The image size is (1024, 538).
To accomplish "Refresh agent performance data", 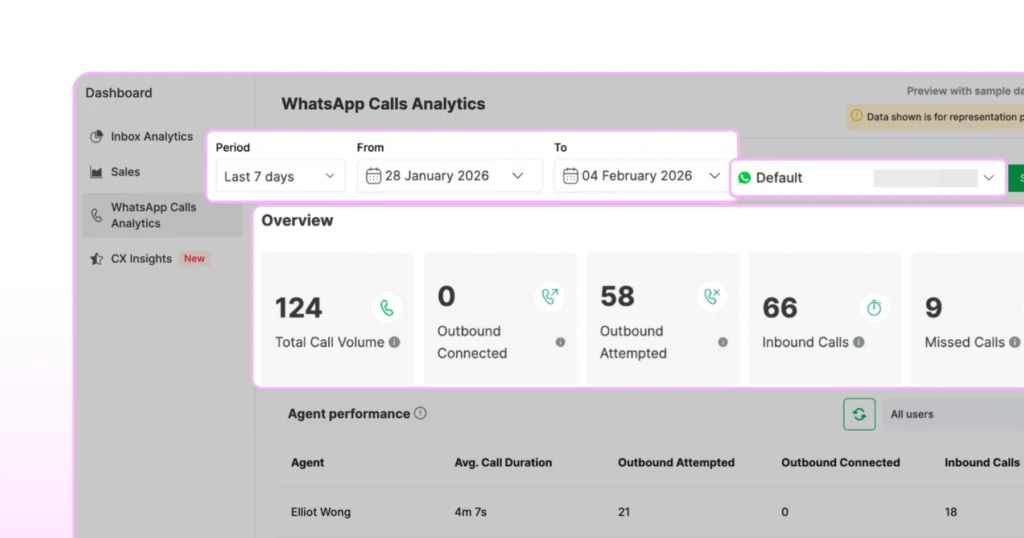I will (859, 414).
